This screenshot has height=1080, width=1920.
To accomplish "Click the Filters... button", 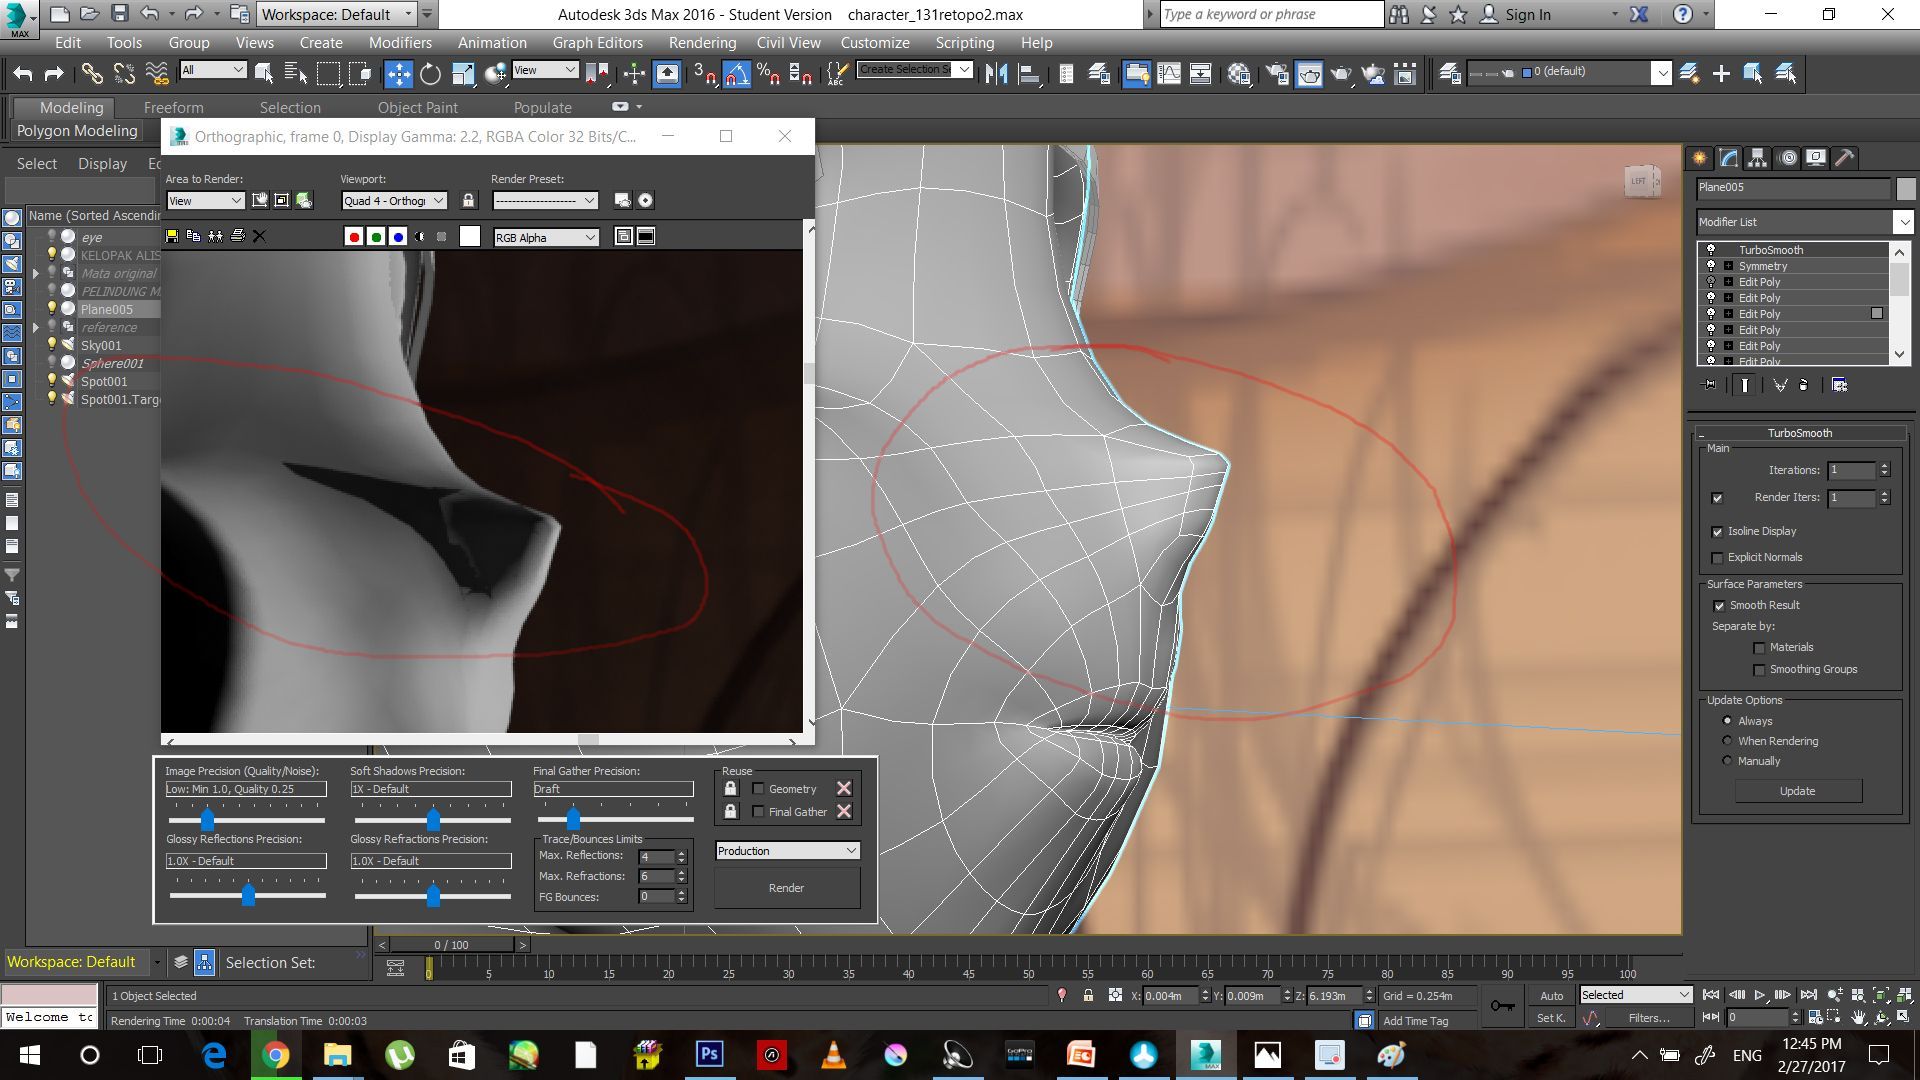I will click(x=1649, y=1018).
